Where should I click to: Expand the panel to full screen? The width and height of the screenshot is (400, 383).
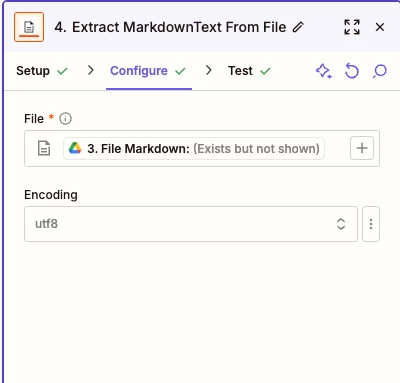click(x=352, y=27)
